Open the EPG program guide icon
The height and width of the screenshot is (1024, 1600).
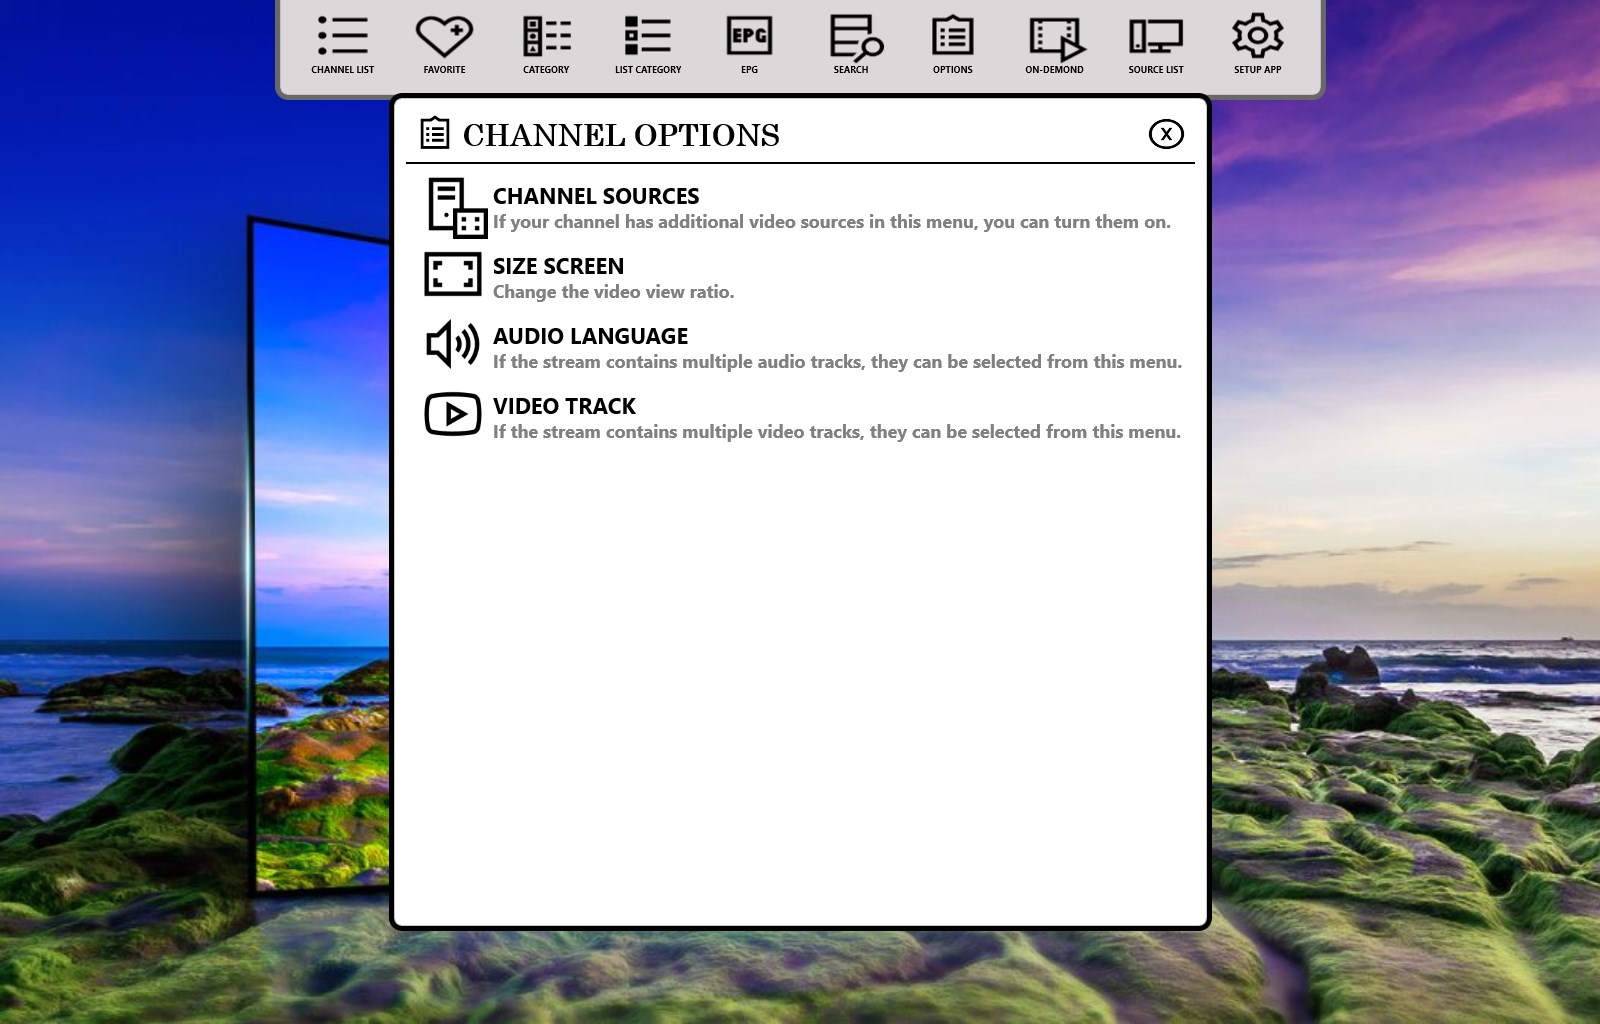749,36
